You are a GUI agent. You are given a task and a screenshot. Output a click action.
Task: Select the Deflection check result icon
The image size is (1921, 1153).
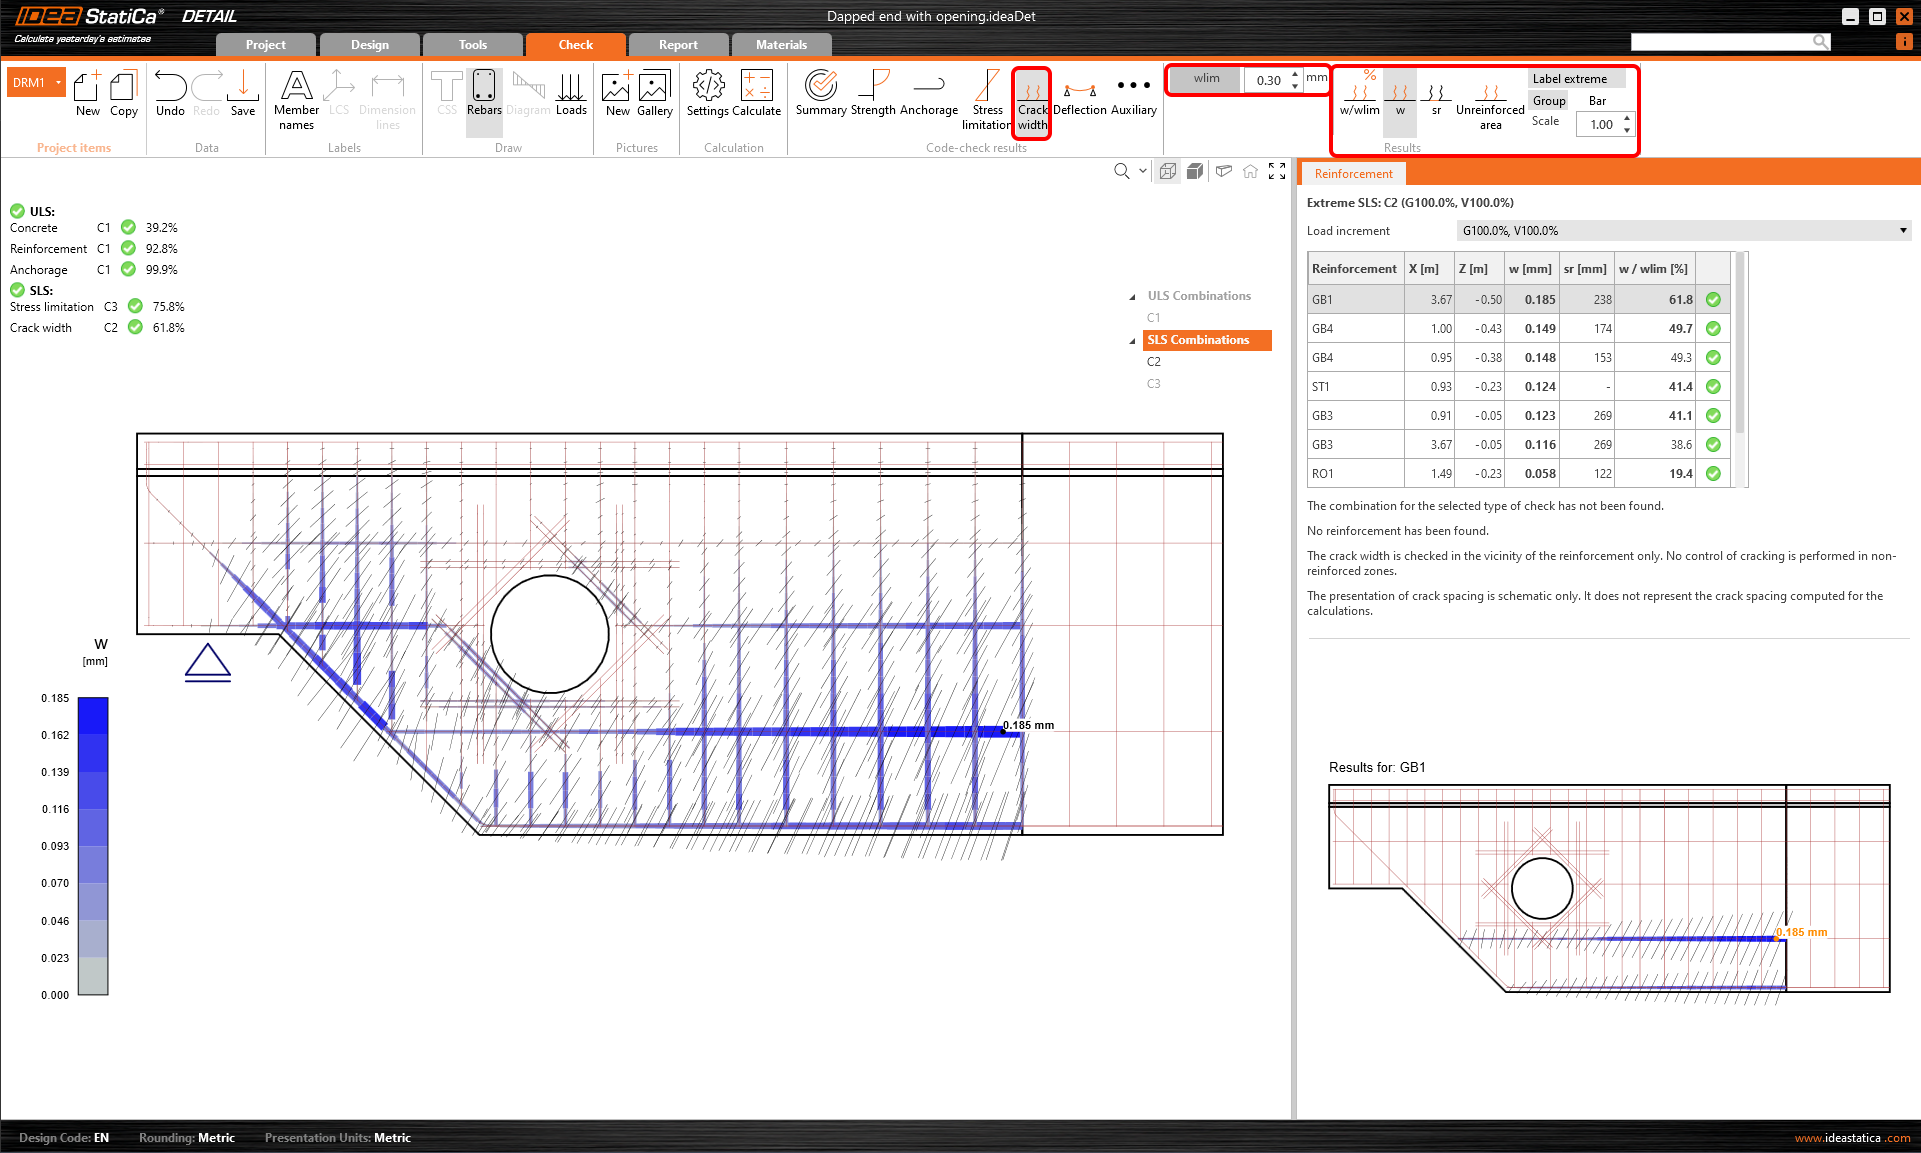pyautogui.click(x=1080, y=93)
